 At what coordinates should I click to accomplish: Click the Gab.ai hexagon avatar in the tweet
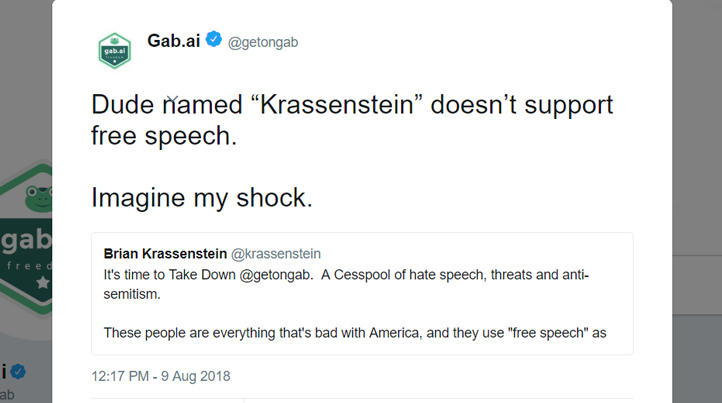pyautogui.click(x=115, y=50)
